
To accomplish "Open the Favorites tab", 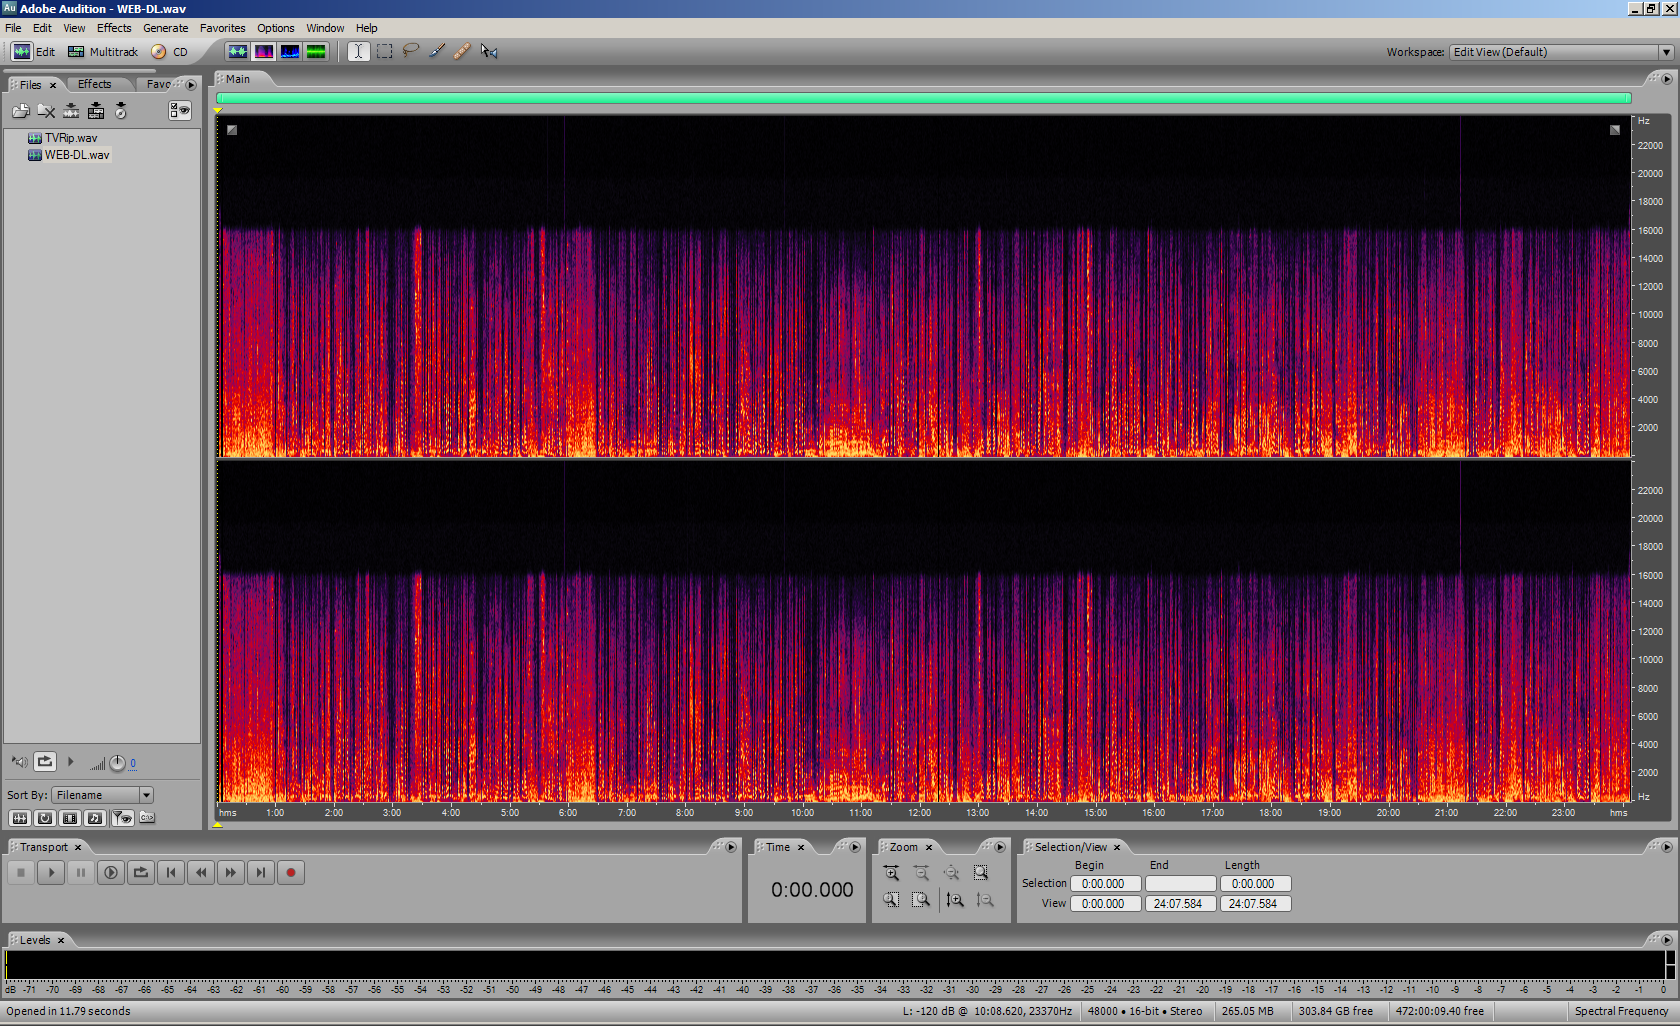I will pyautogui.click(x=159, y=84).
